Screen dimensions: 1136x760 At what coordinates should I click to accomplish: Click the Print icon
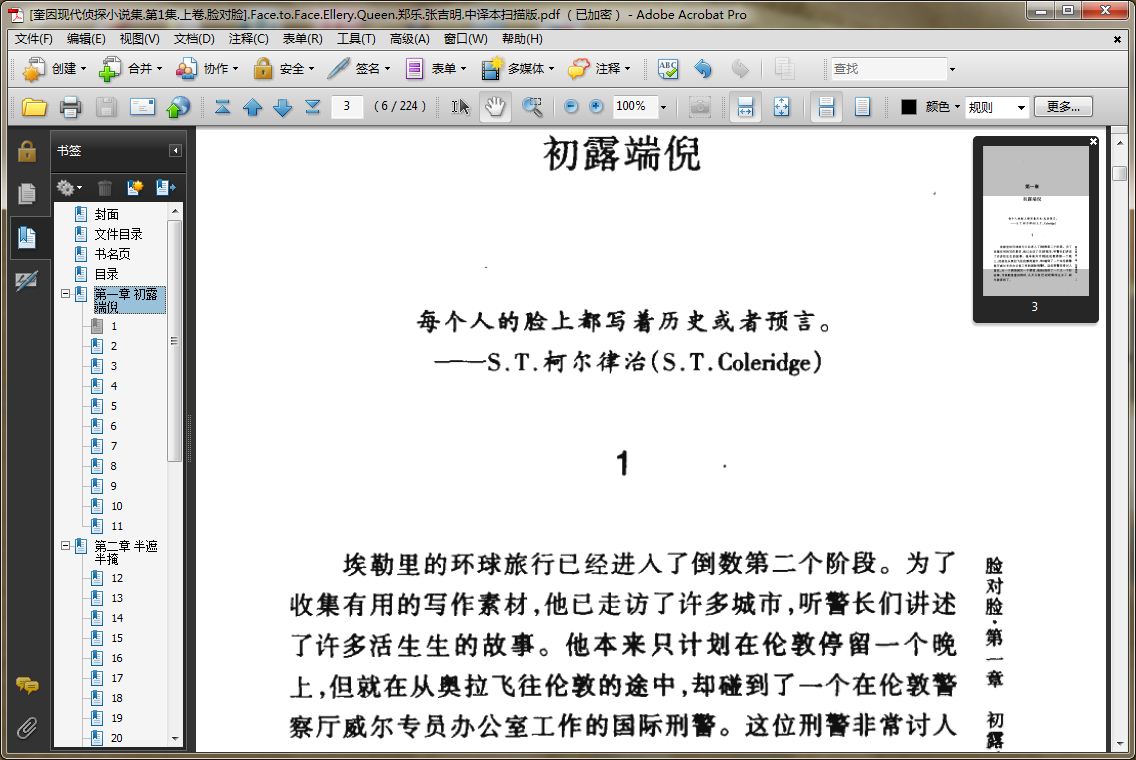pos(70,107)
